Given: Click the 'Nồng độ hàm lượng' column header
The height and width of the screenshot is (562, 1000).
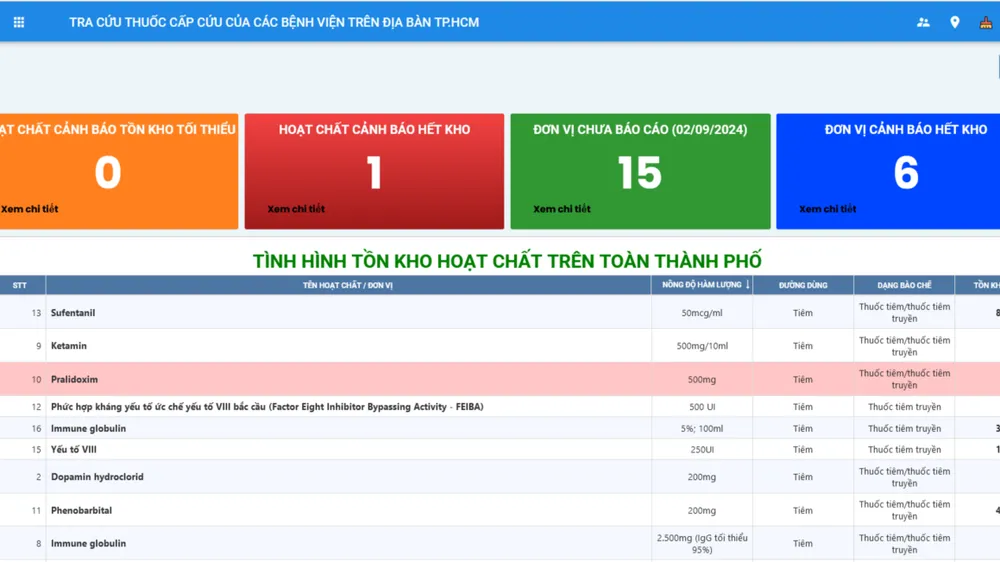Looking at the screenshot, I should (702, 285).
